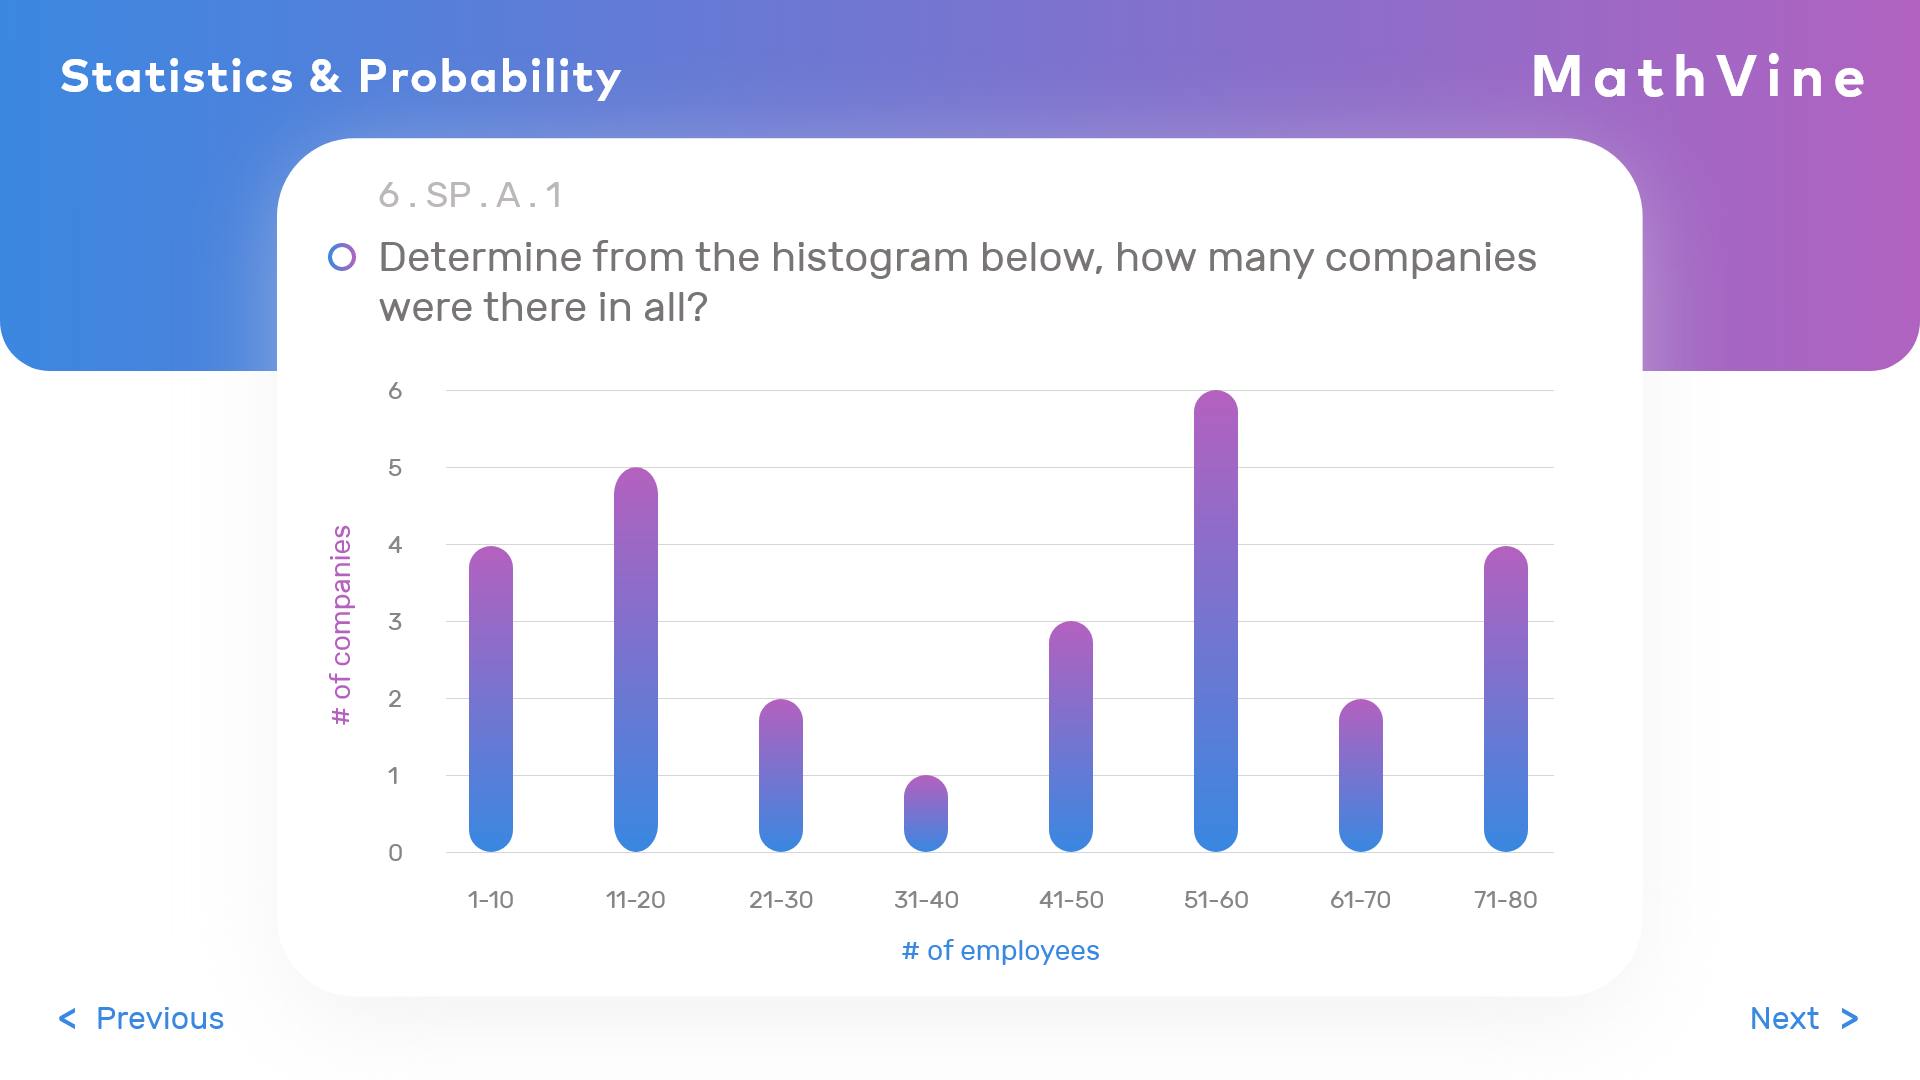Go to the Previous question
This screenshot has height=1080, width=1920.
160,1018
